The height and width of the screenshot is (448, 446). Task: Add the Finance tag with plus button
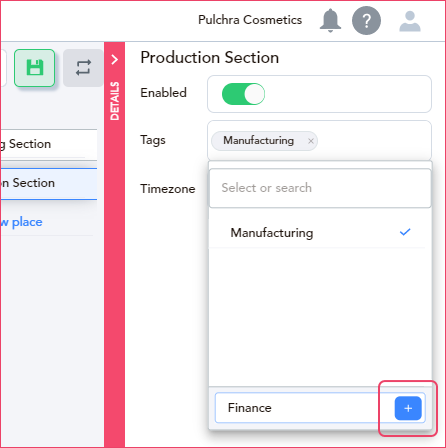click(x=408, y=408)
